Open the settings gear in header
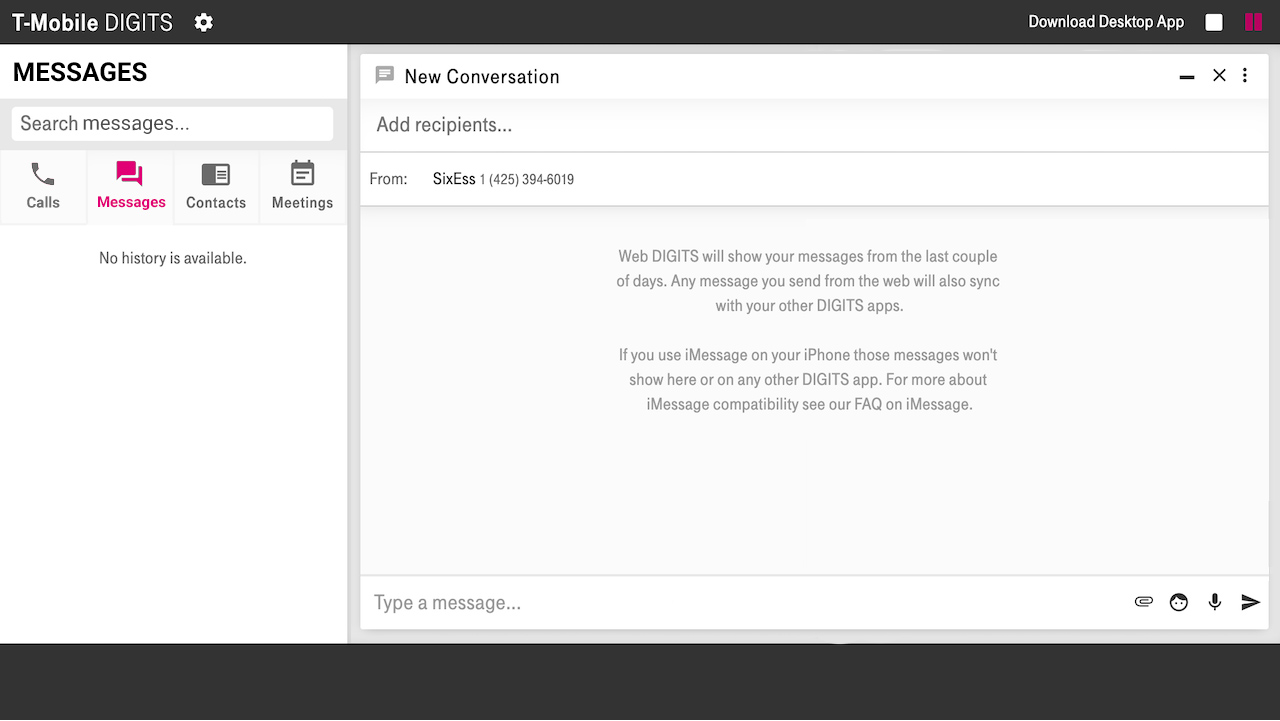The height and width of the screenshot is (721, 1280). (204, 22)
